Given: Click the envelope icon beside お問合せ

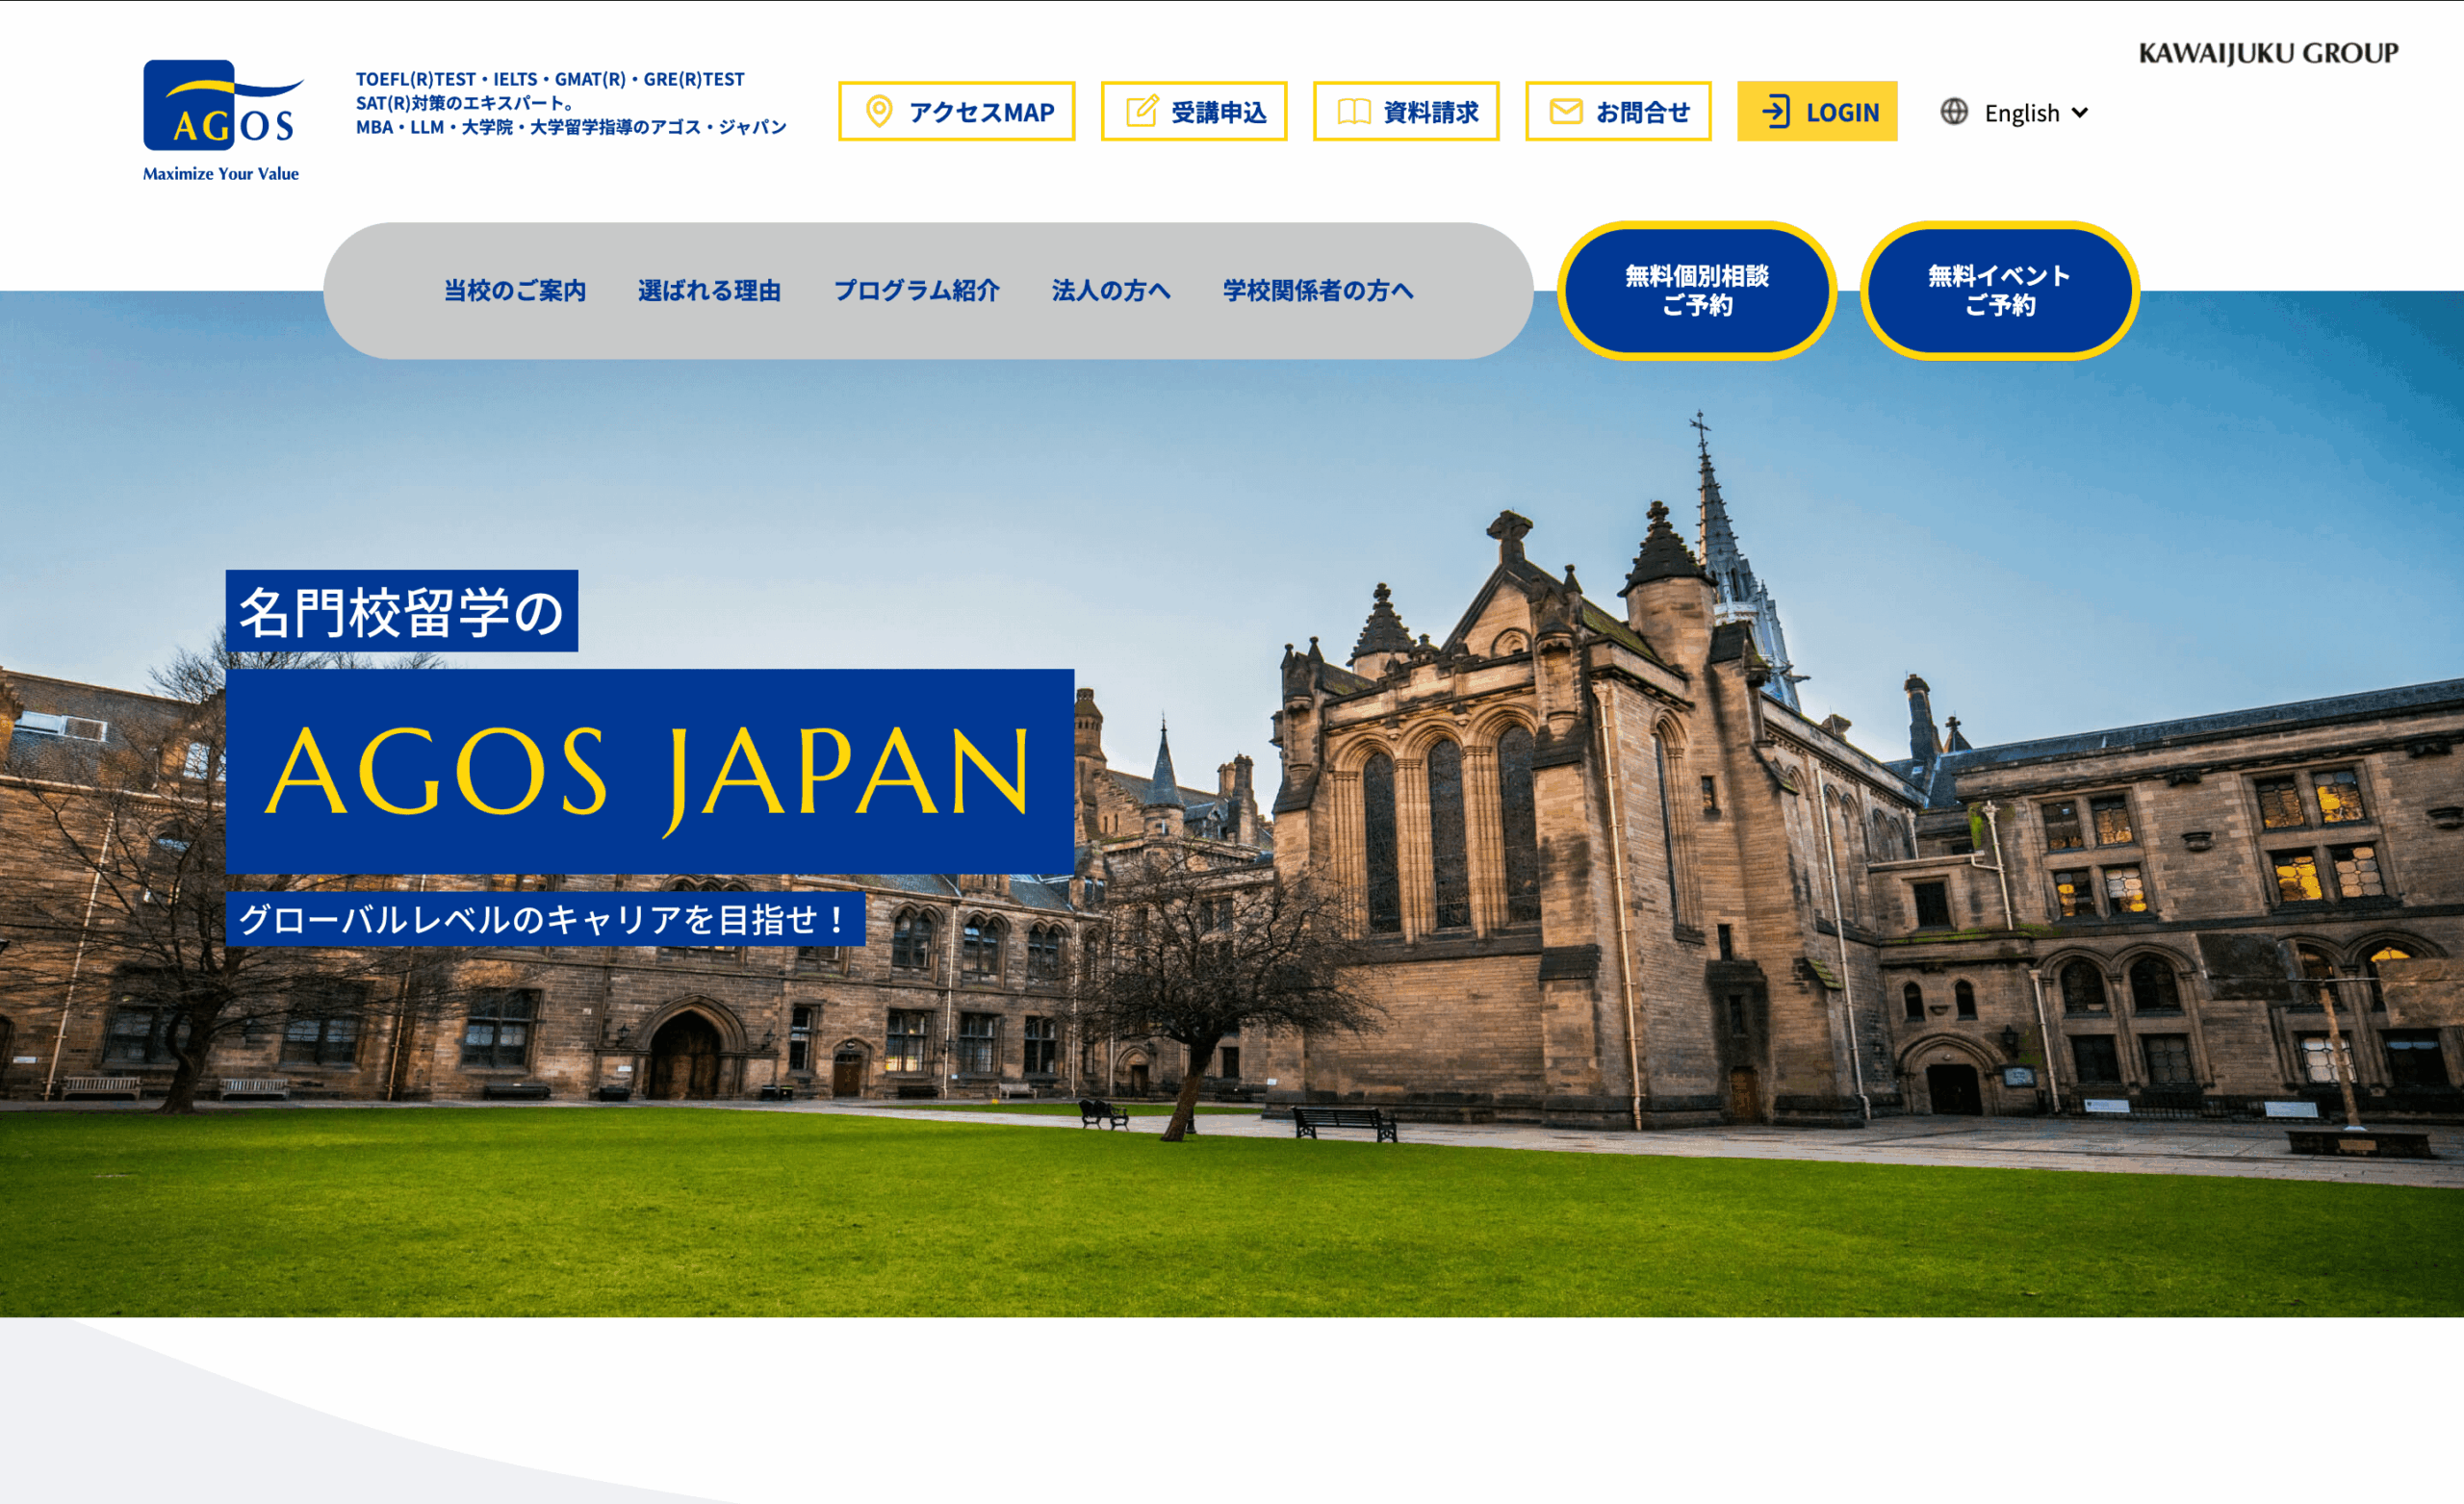Looking at the screenshot, I should tap(1565, 111).
